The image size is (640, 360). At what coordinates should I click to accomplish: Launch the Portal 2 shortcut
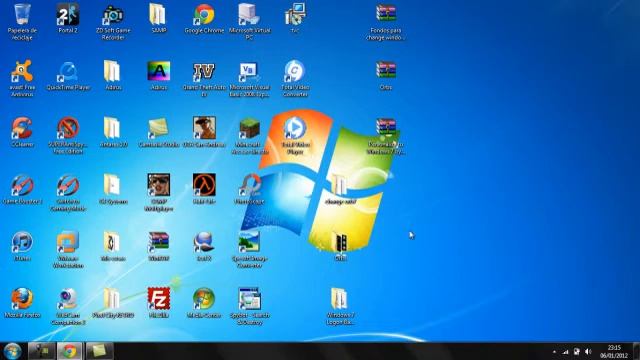pyautogui.click(x=68, y=14)
